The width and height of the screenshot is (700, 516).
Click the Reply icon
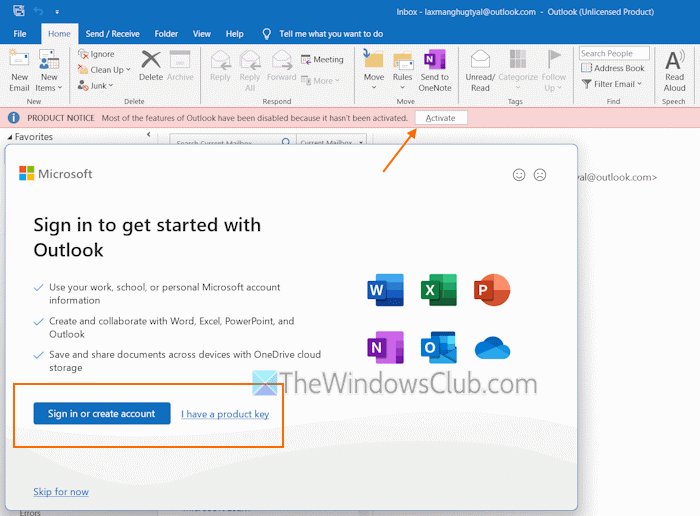point(220,60)
